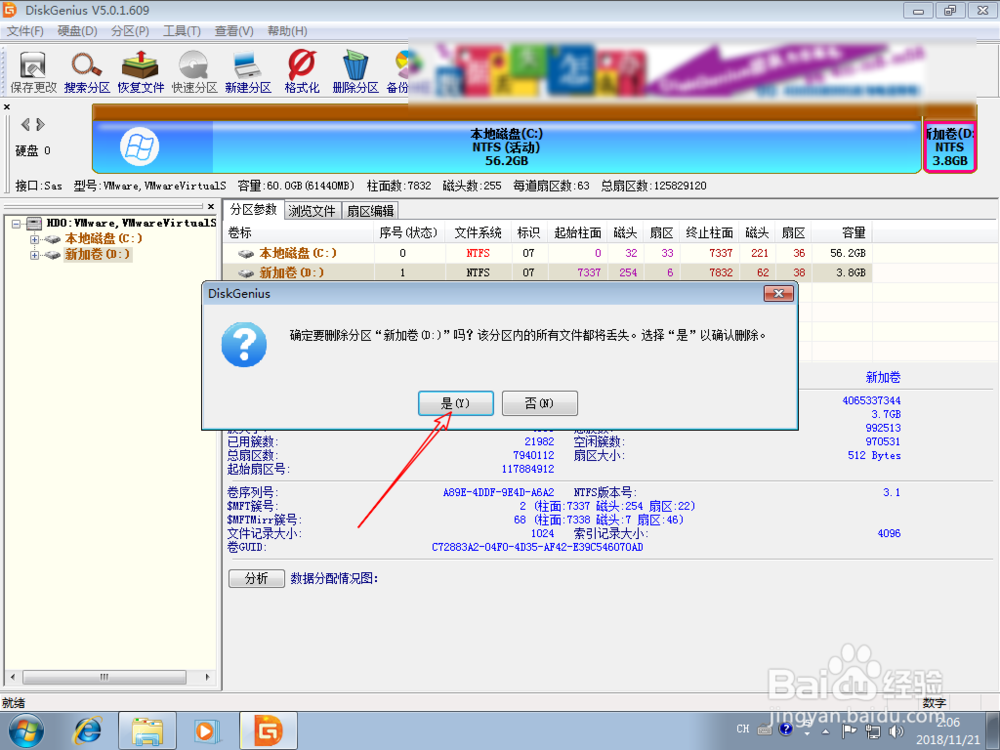Go to previous disk with left arrow
The width and height of the screenshot is (1000, 750).
click(26, 124)
